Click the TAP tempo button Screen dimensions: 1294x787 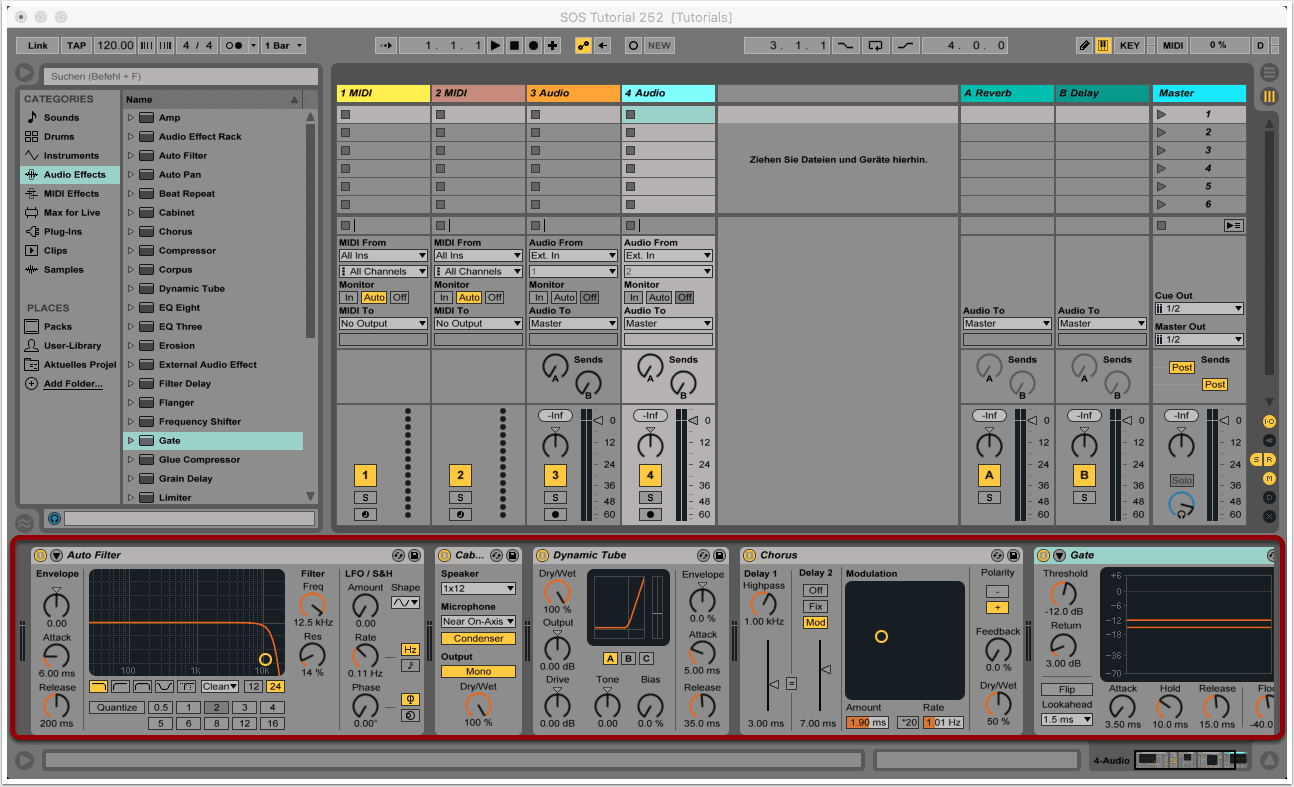click(76, 45)
